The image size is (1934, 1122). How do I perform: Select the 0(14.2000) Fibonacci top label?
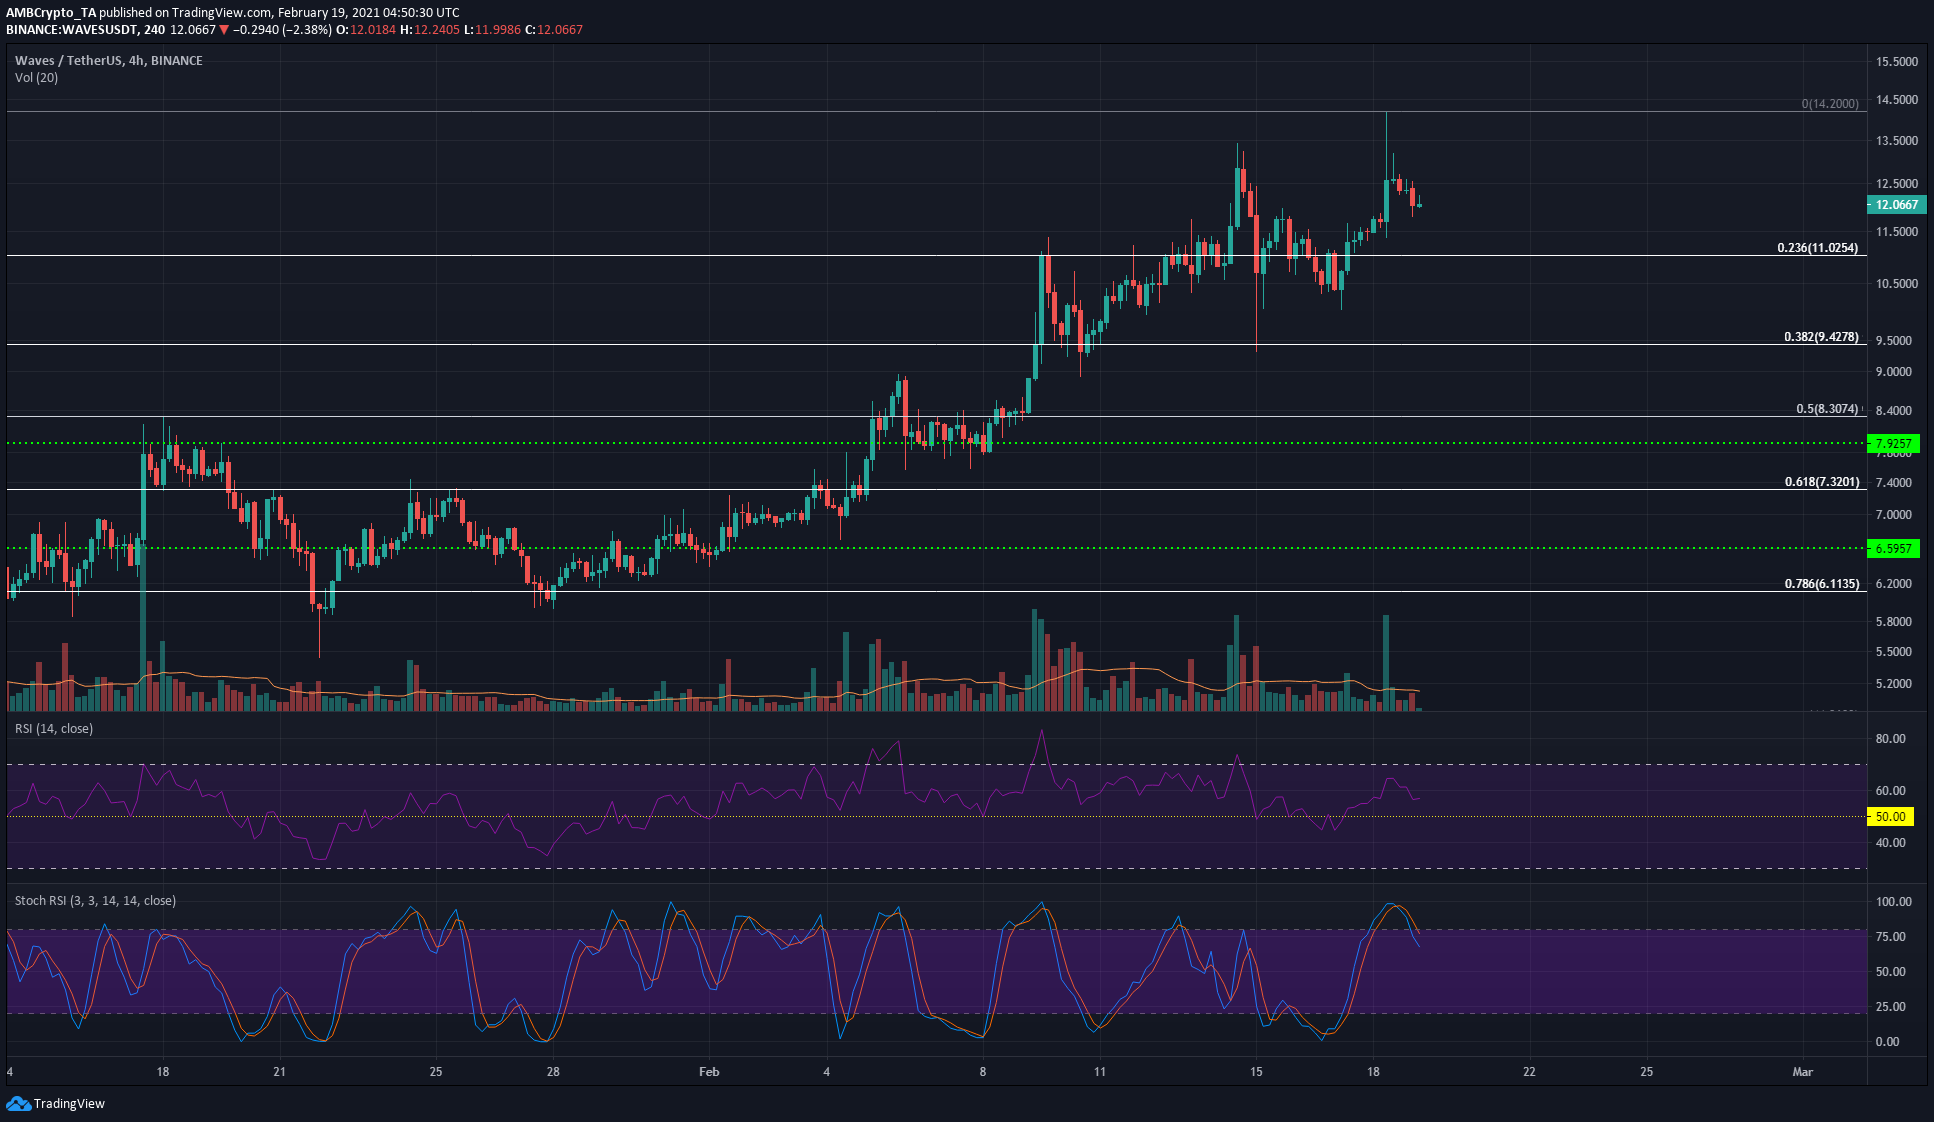point(1830,104)
